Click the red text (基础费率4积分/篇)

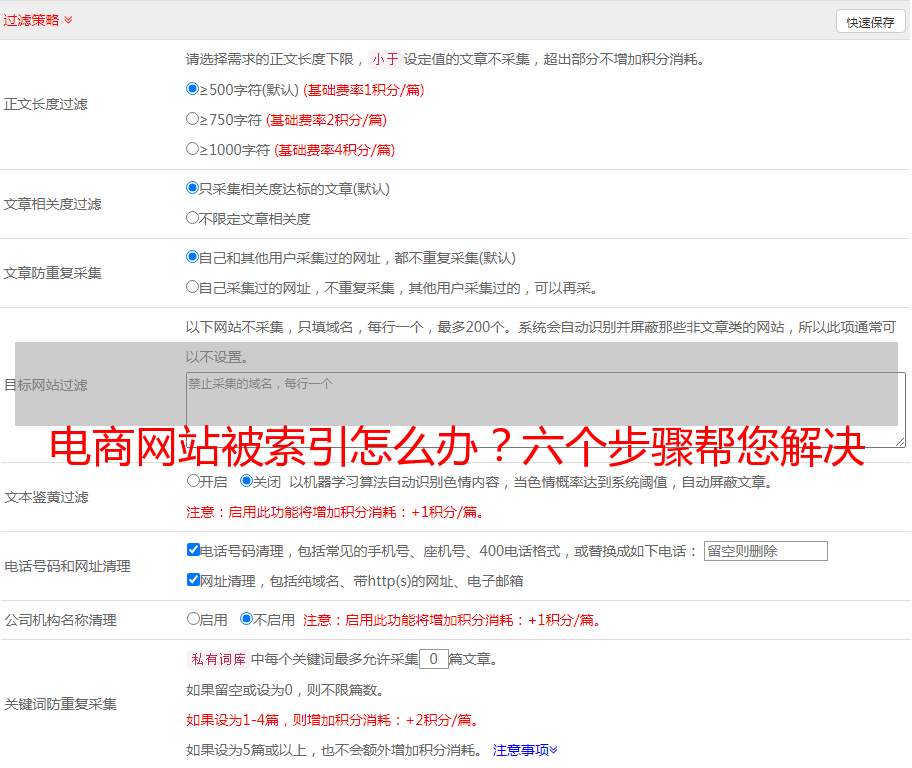335,150
